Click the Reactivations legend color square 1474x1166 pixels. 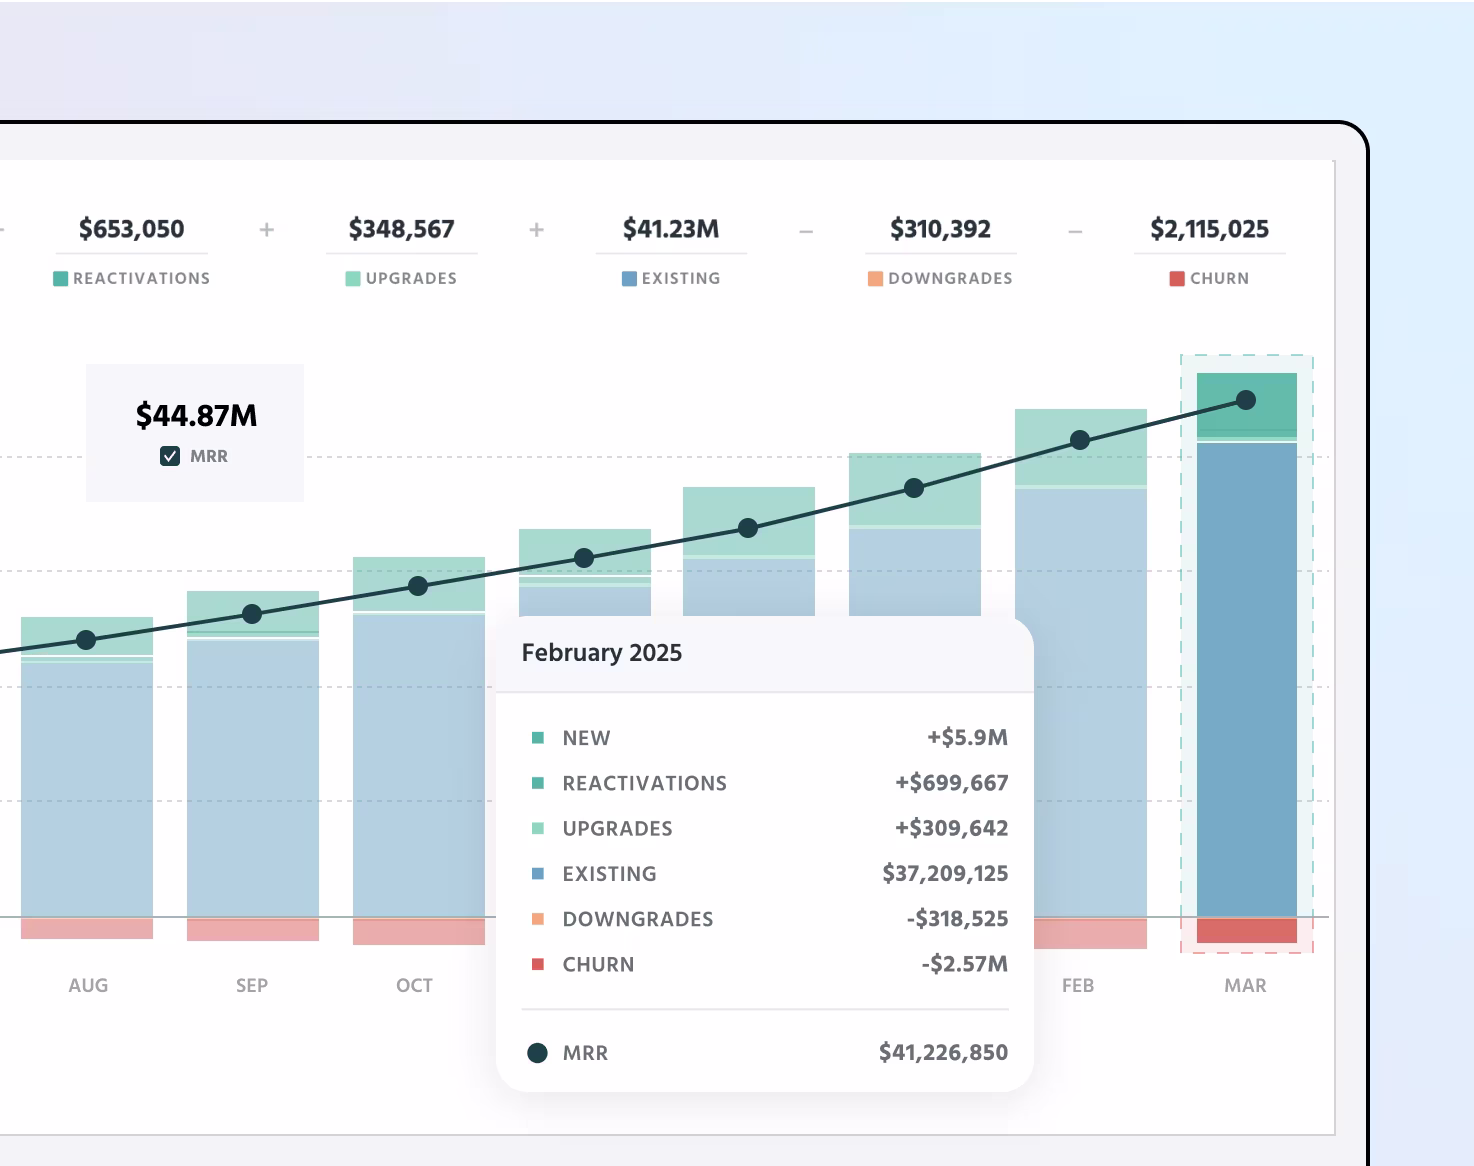coord(60,278)
